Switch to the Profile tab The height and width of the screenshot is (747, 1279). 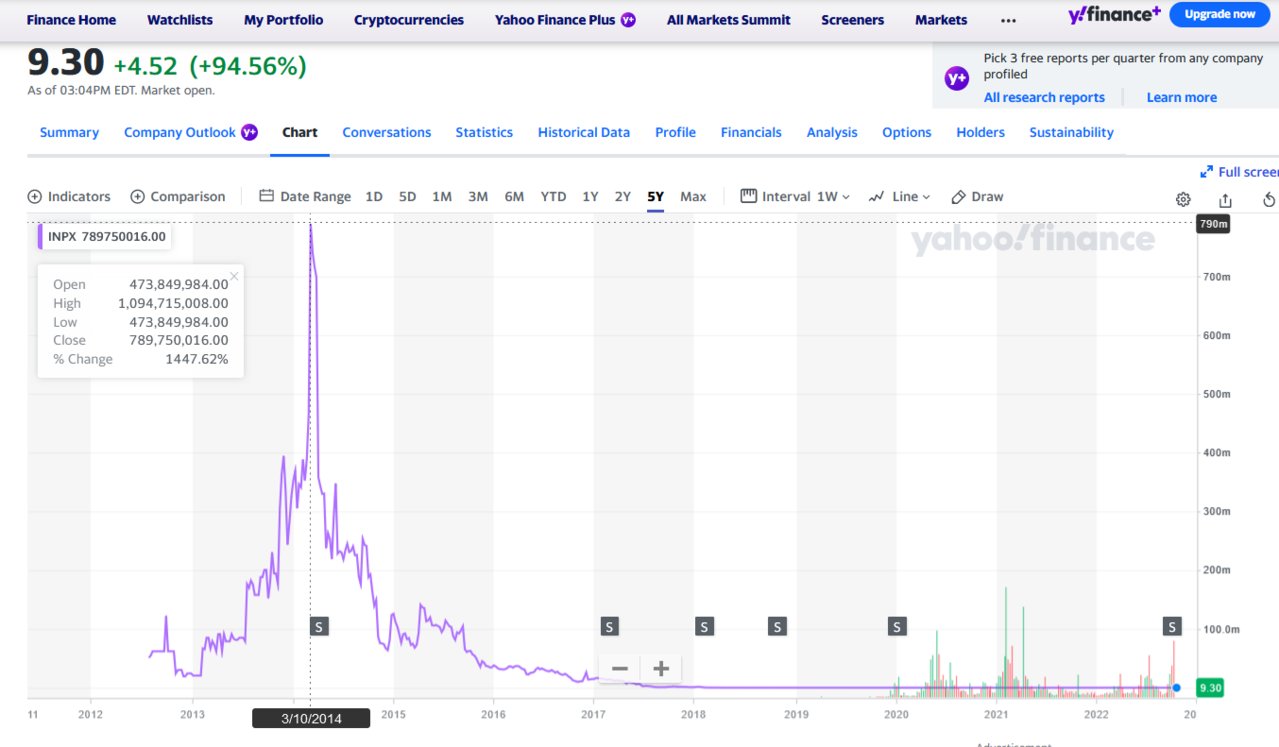(675, 132)
